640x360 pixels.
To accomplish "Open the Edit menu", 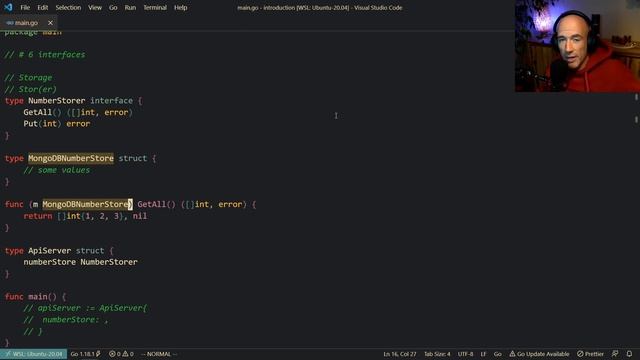I will (x=42, y=7).
